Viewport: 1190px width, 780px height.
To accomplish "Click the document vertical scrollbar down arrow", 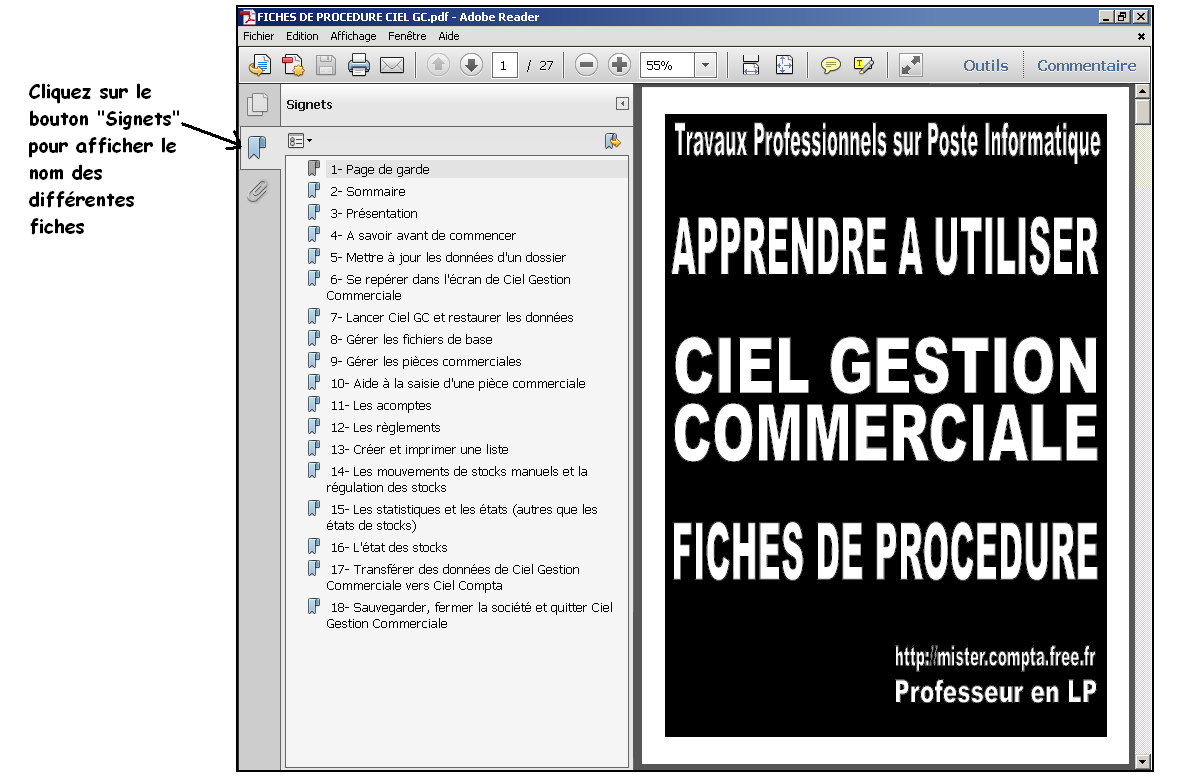I will [1142, 761].
